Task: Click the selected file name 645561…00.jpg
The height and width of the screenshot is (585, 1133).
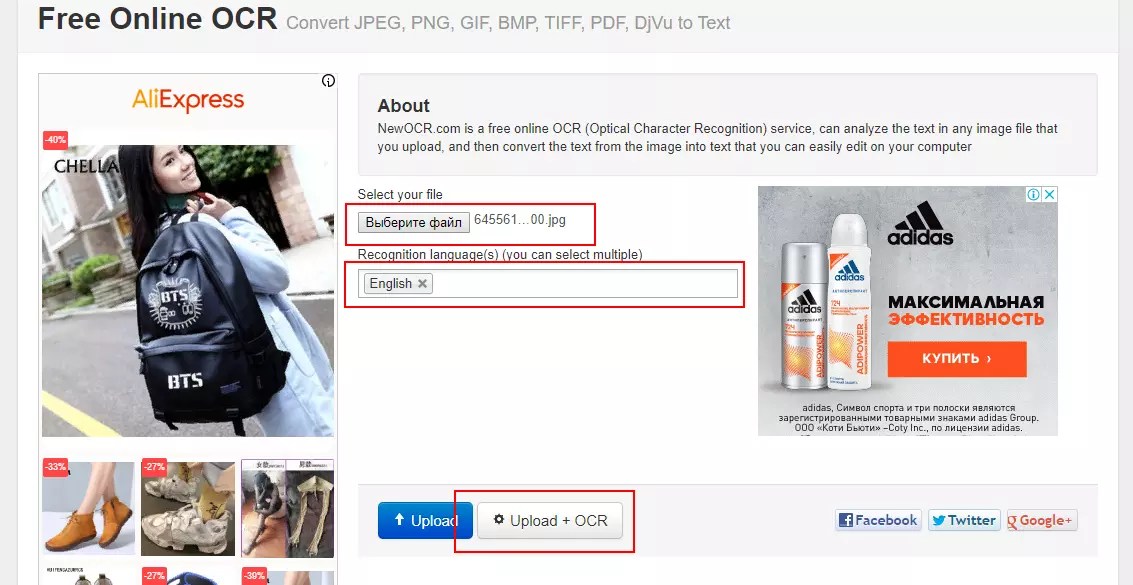Action: [520, 220]
